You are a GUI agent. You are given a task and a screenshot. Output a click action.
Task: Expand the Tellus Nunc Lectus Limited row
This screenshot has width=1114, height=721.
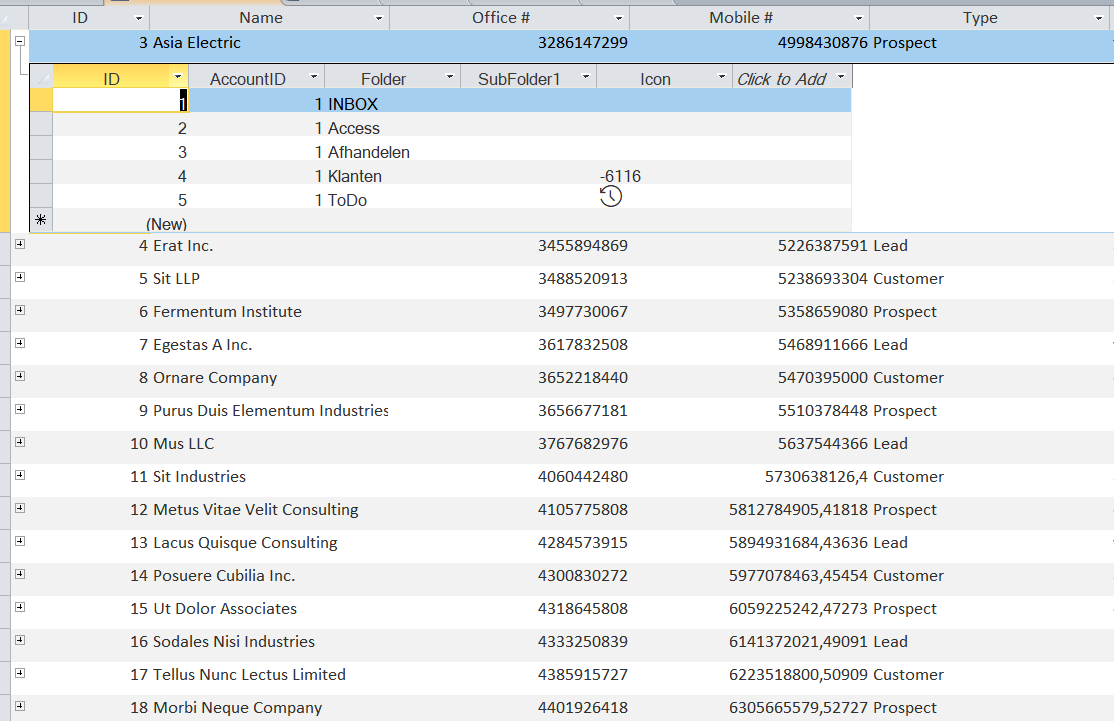(x=20, y=673)
